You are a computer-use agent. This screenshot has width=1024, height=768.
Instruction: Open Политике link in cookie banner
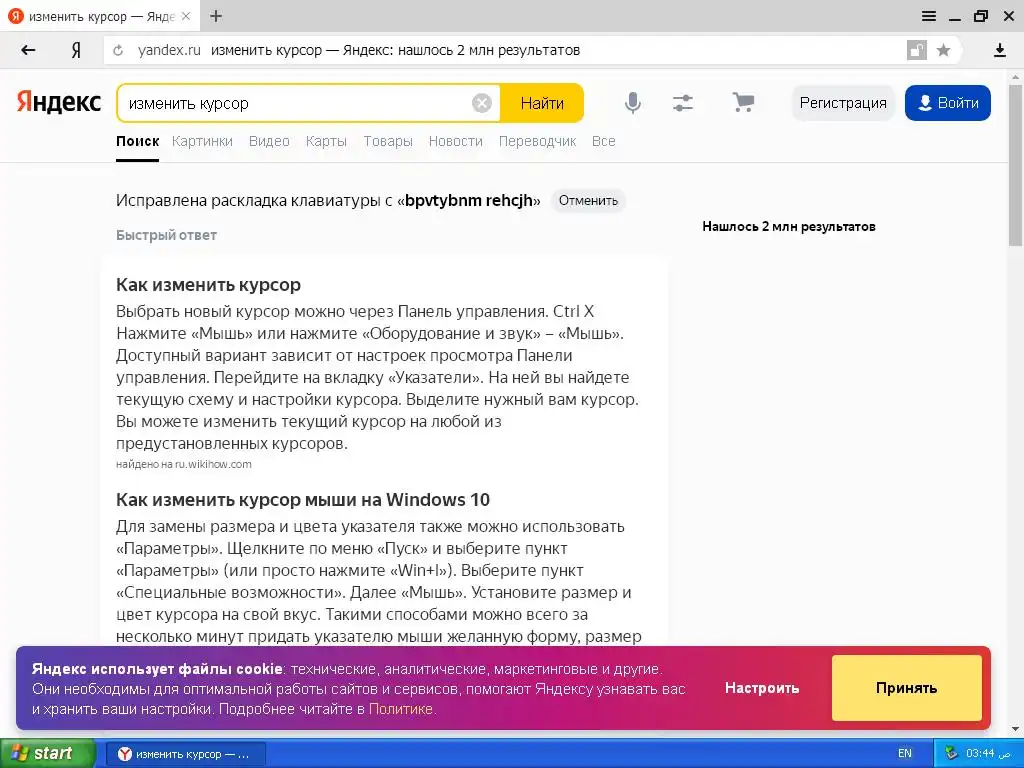click(x=401, y=709)
